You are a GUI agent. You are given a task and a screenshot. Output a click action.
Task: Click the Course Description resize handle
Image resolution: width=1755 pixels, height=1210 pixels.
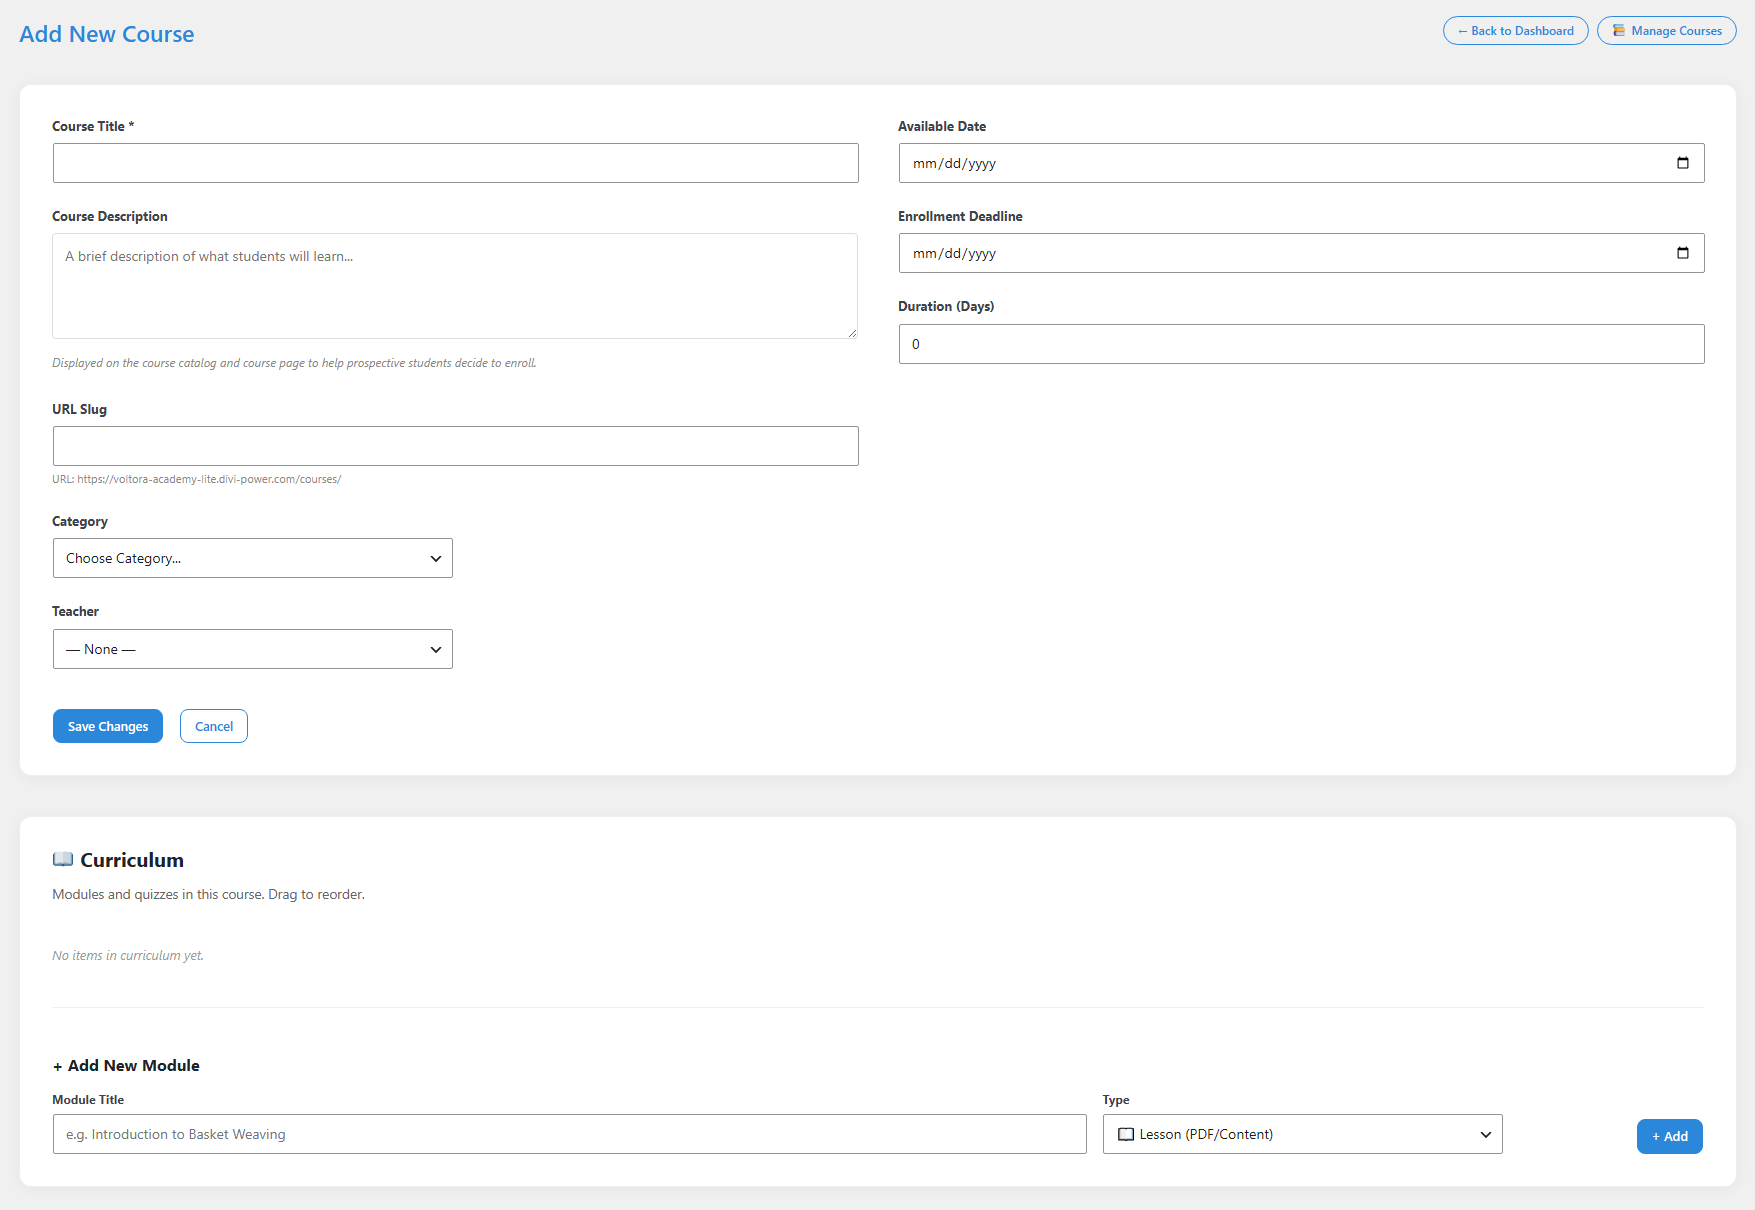click(852, 333)
